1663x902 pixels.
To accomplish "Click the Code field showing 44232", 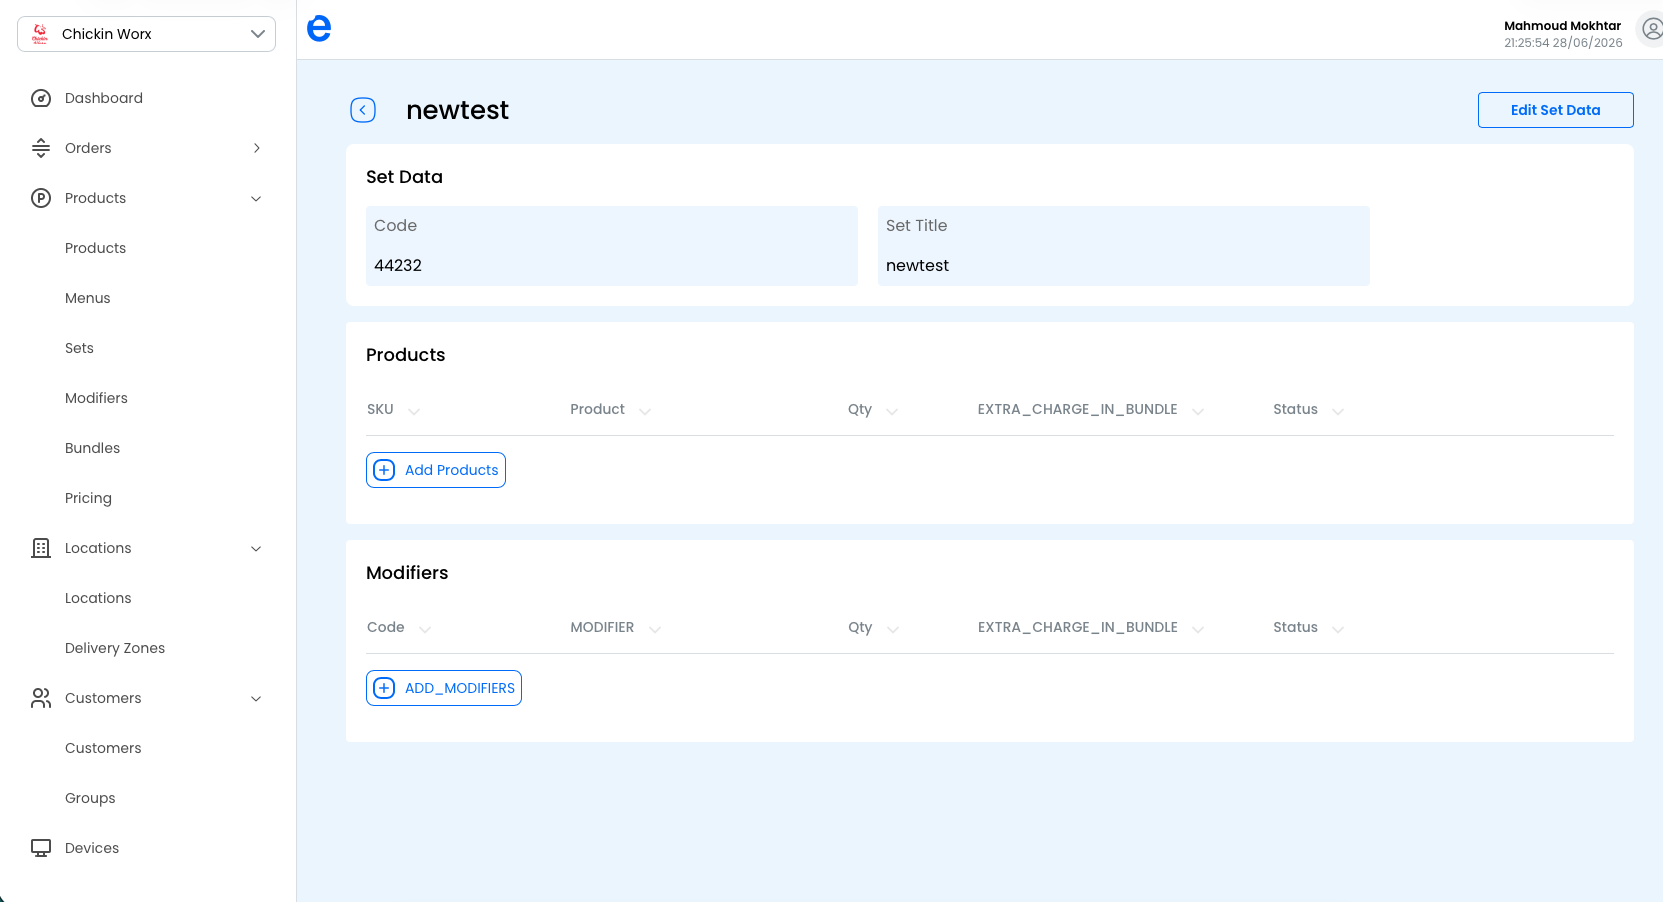I will point(612,246).
